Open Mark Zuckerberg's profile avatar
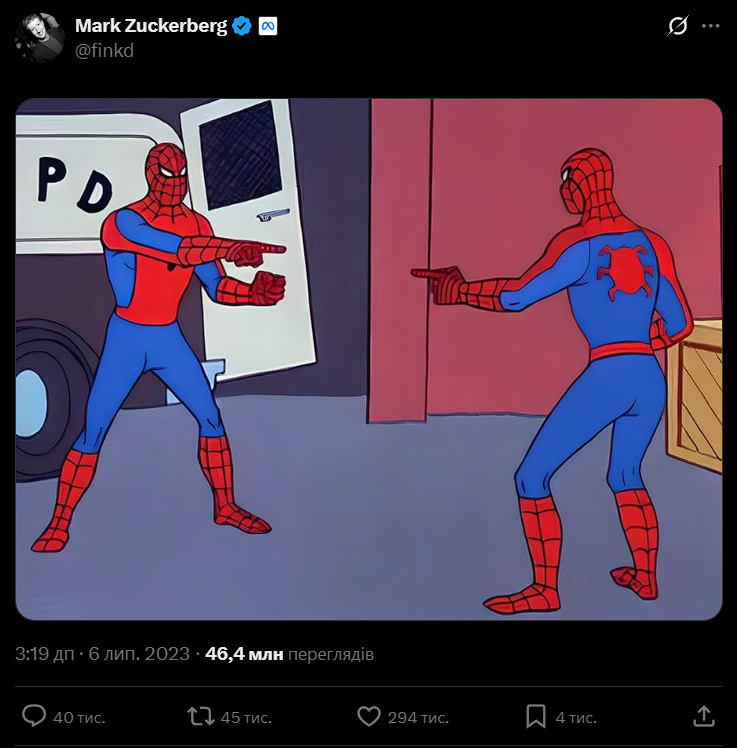 tap(40, 38)
